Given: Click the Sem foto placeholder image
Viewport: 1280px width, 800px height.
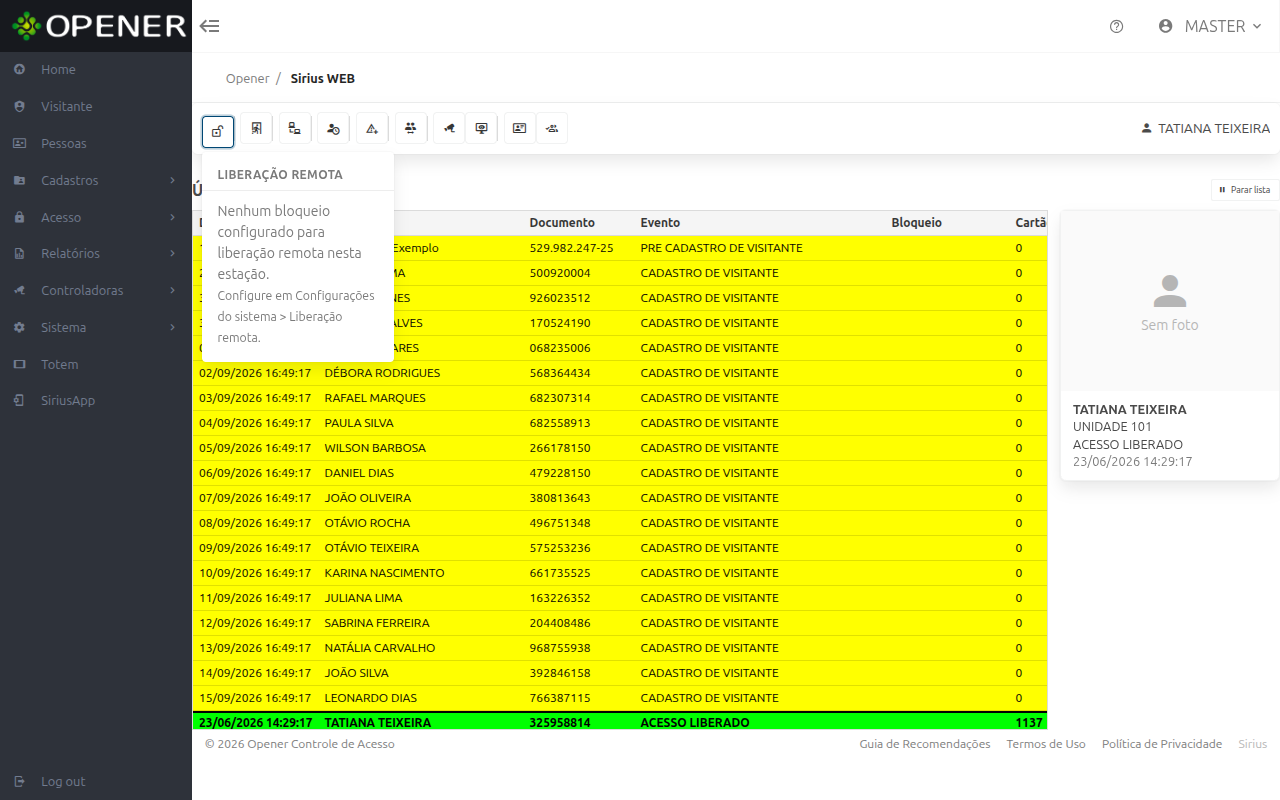Looking at the screenshot, I should tap(1170, 301).
